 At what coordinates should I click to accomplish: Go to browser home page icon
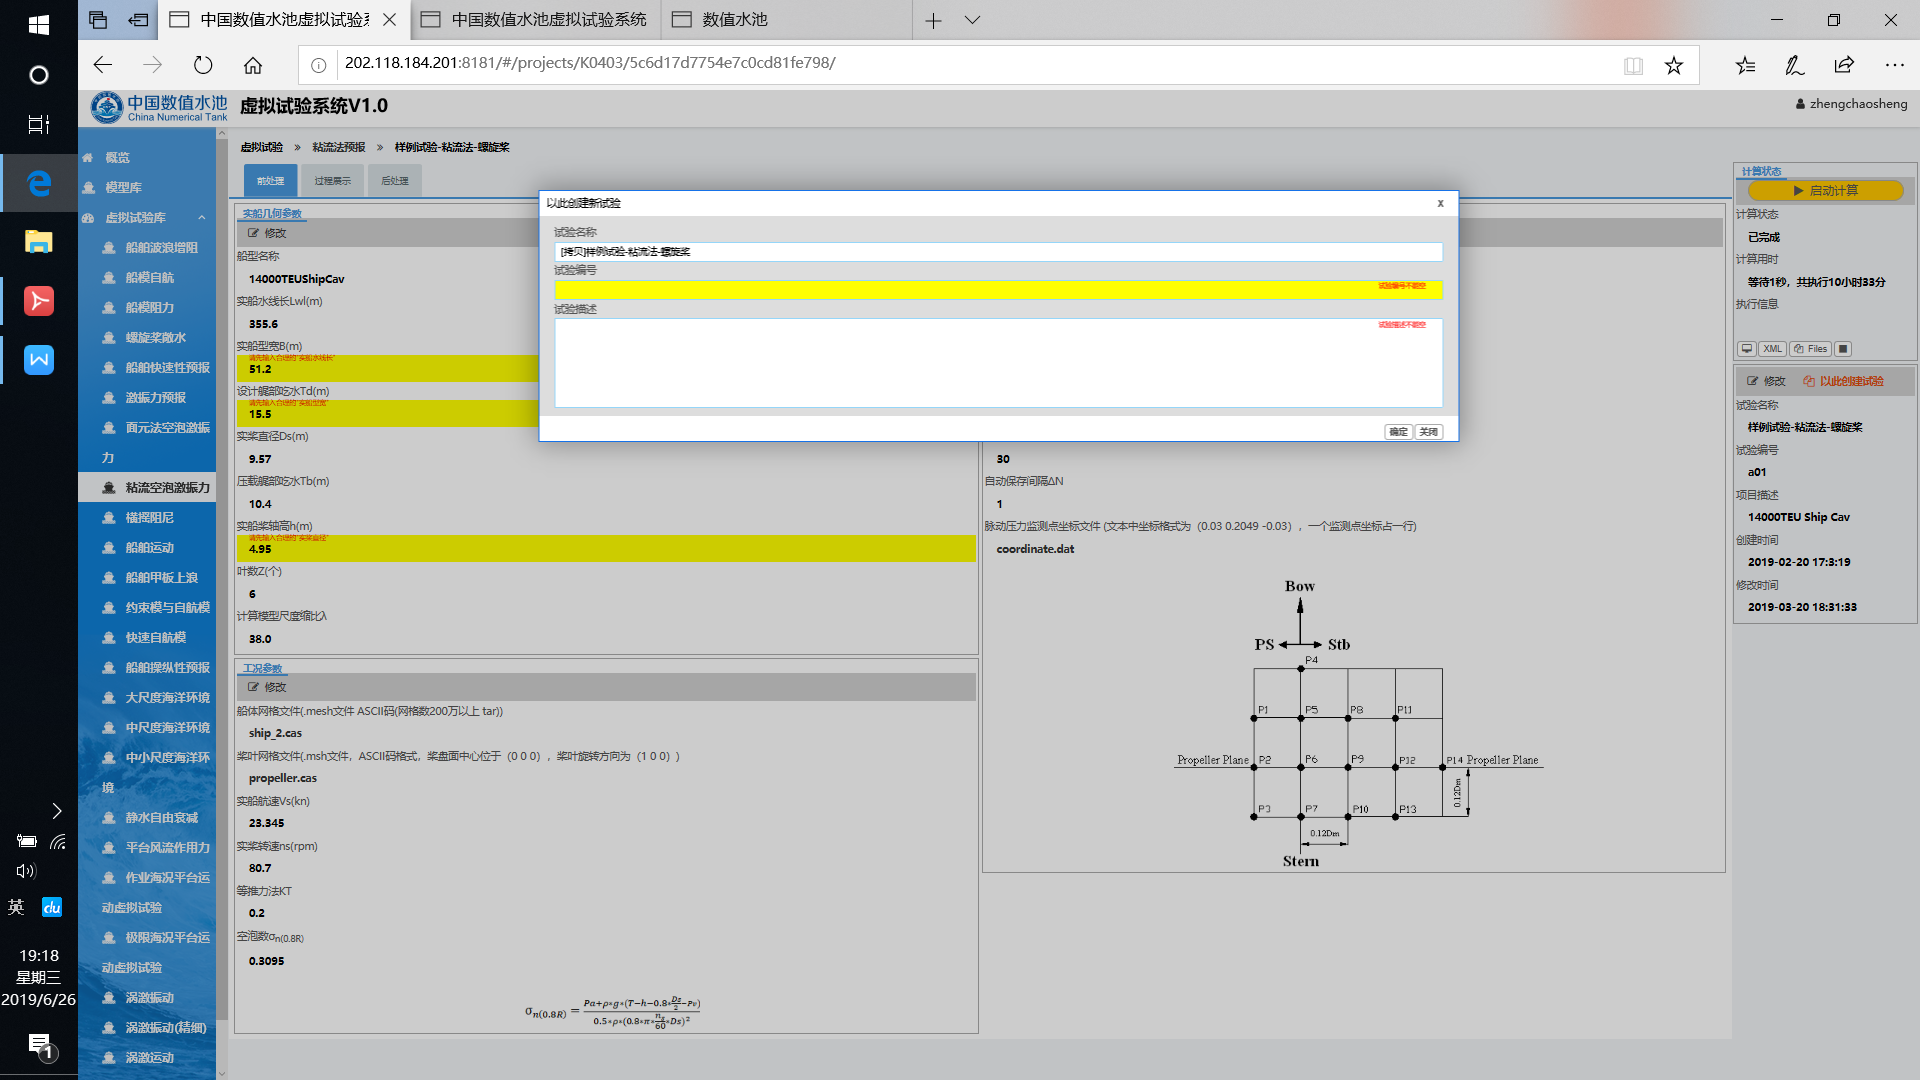(x=253, y=65)
